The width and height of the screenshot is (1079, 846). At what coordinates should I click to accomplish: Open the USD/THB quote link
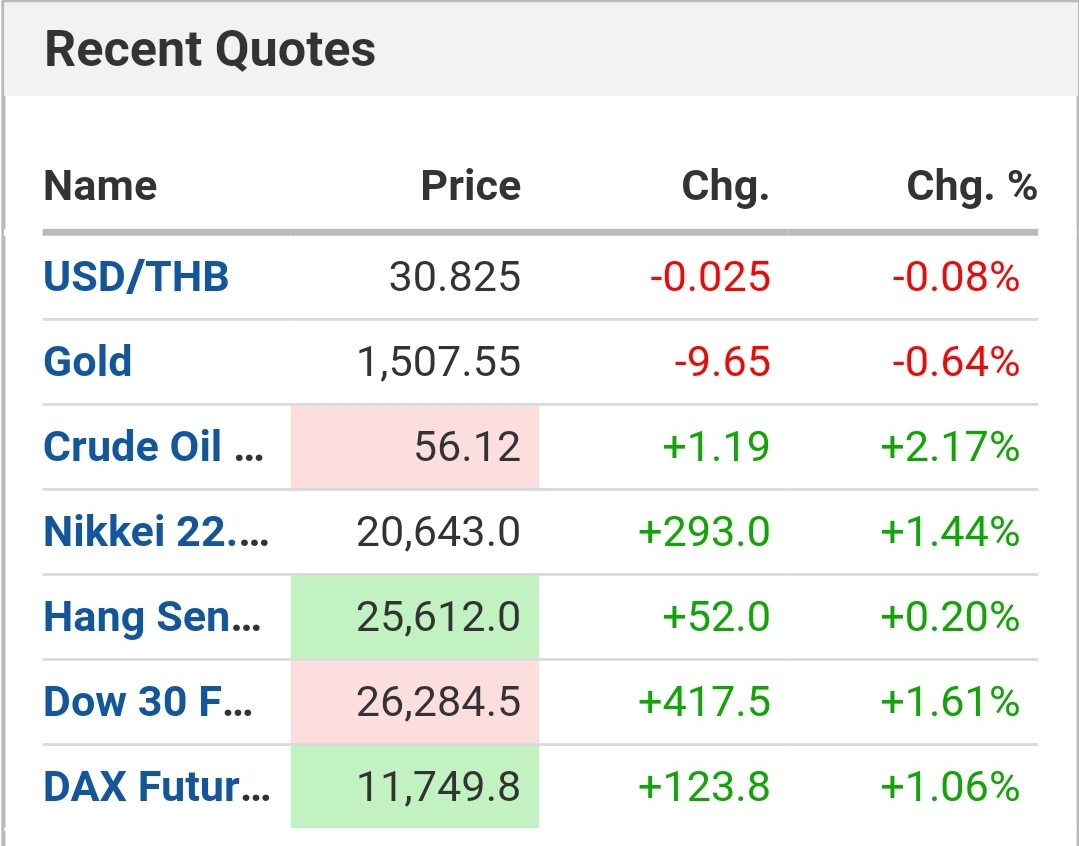click(x=136, y=276)
